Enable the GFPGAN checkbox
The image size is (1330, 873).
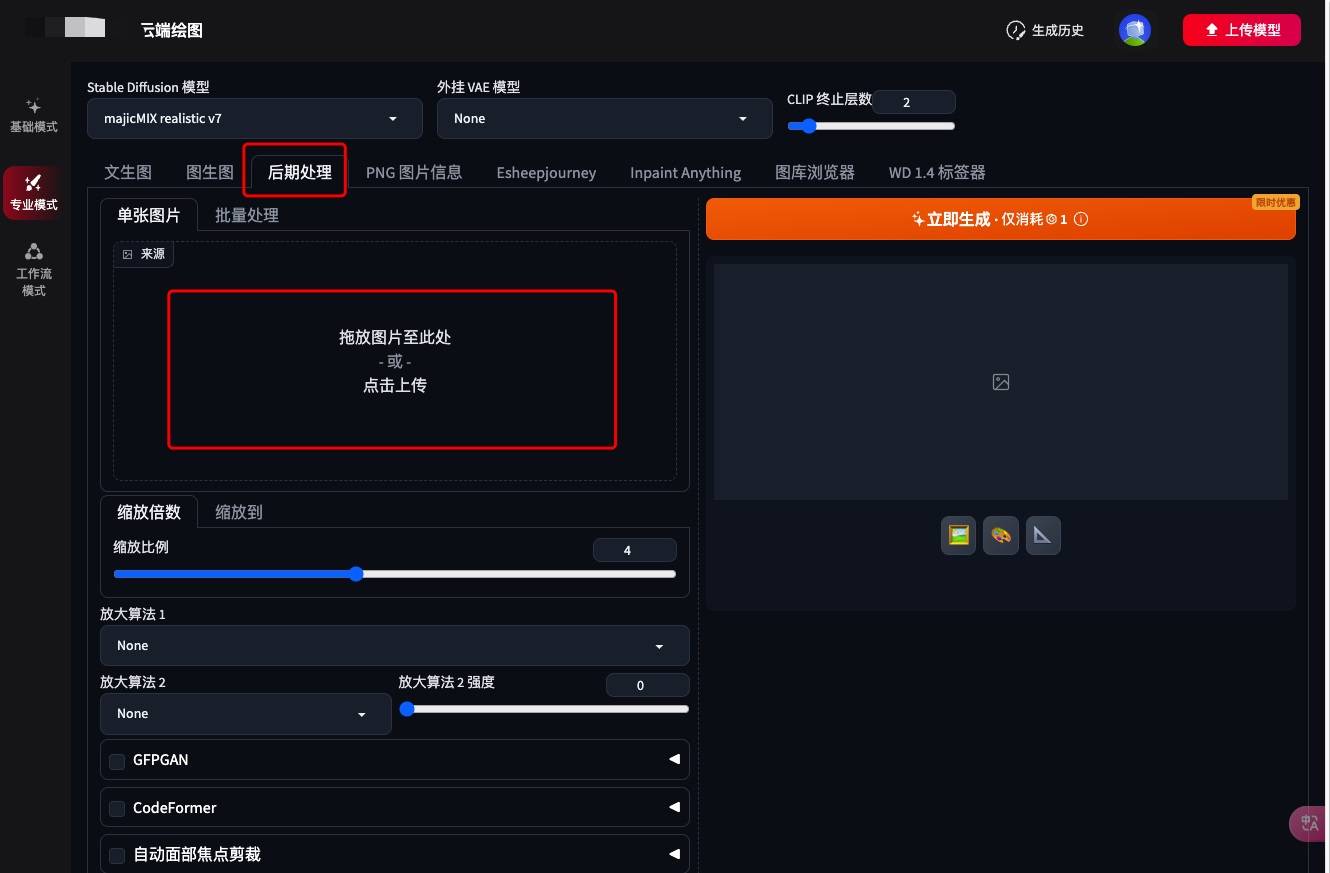117,760
